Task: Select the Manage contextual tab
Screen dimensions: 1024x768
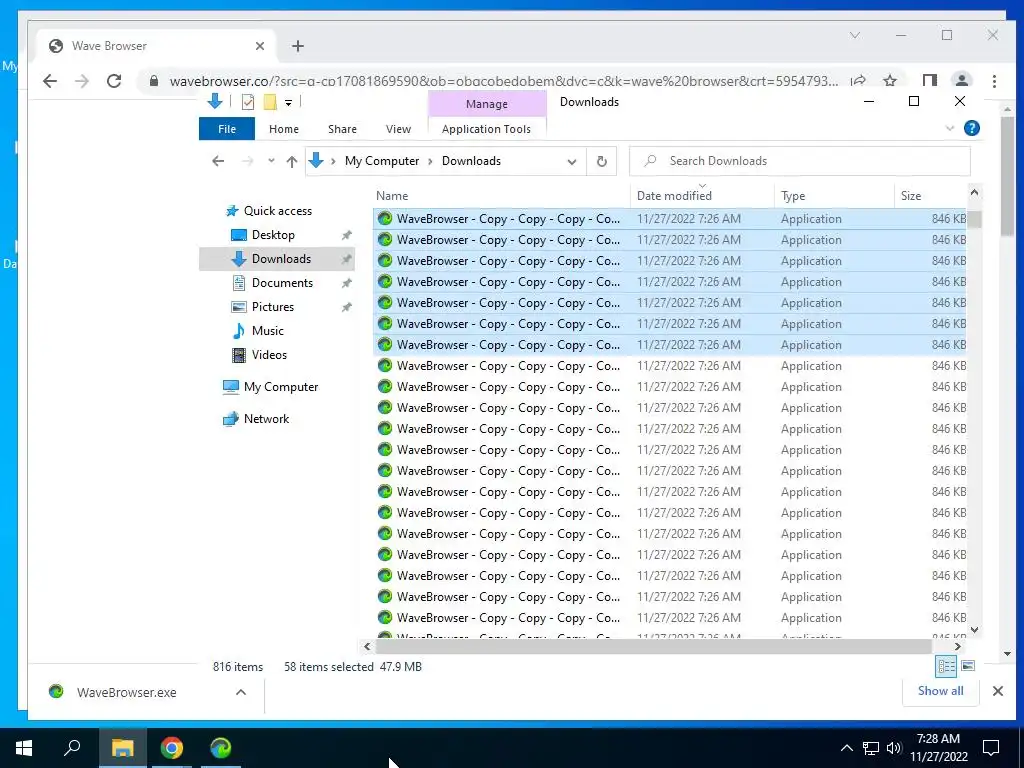Action: tap(487, 104)
